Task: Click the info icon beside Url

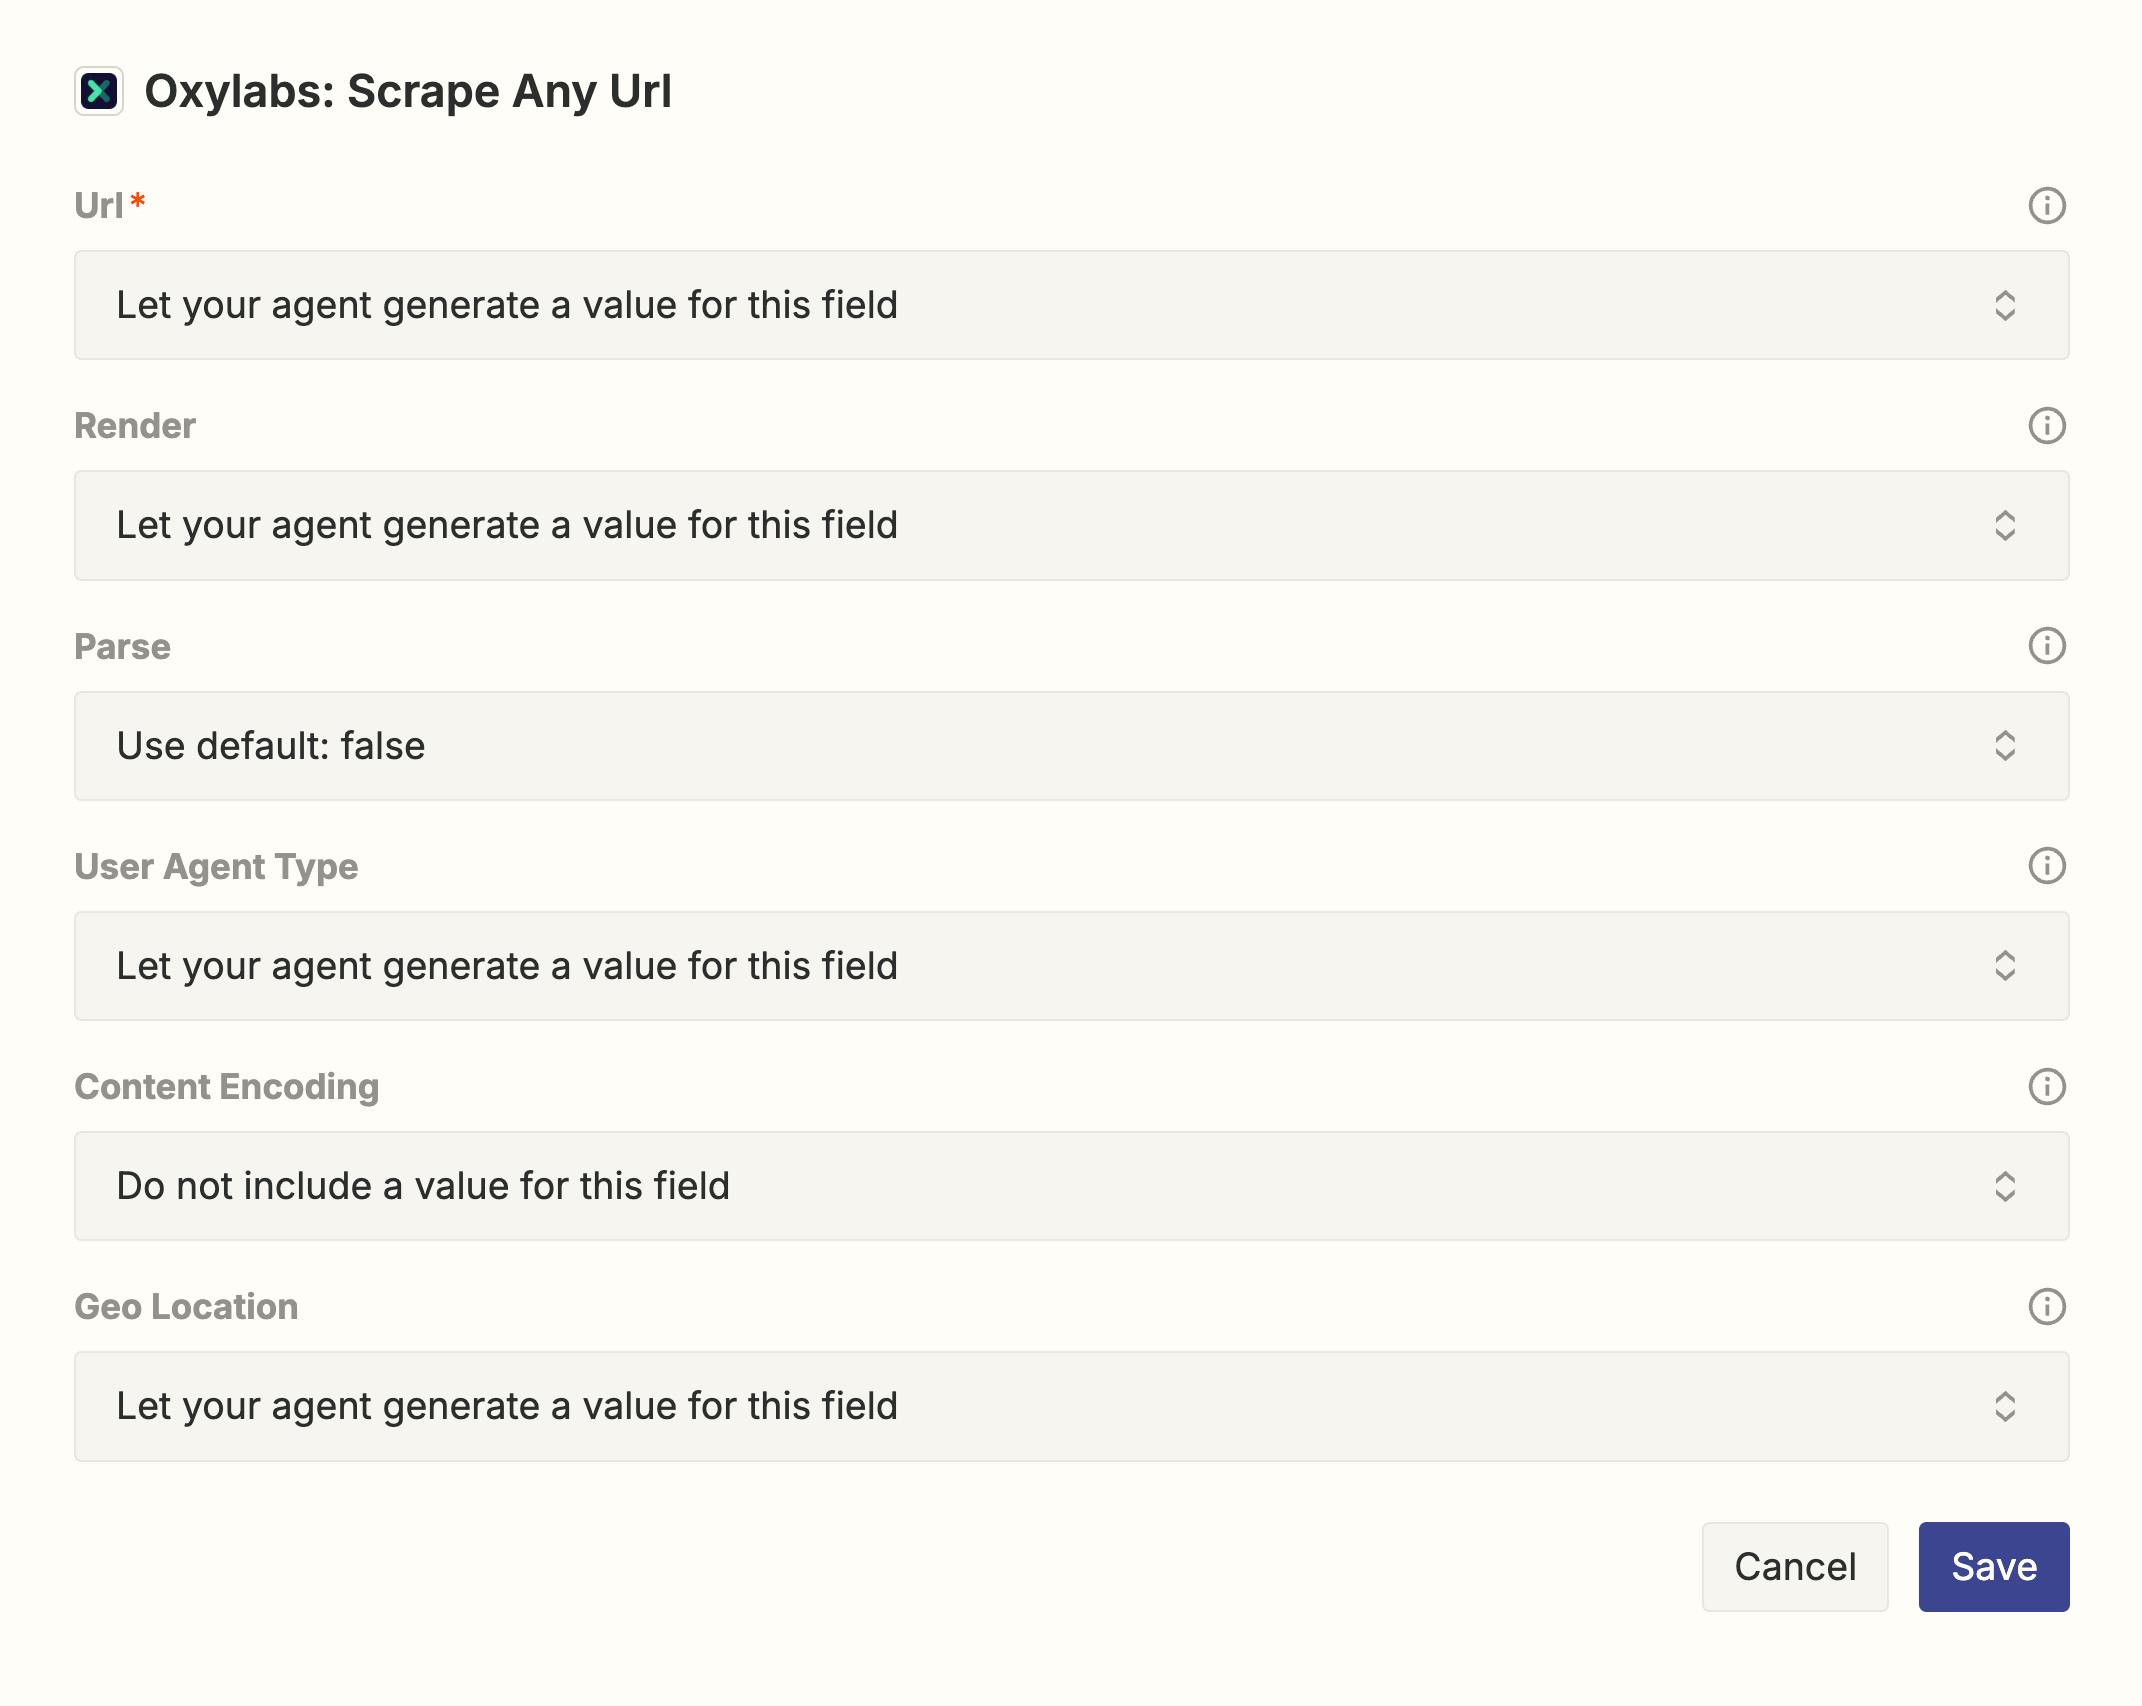Action: point(2046,206)
